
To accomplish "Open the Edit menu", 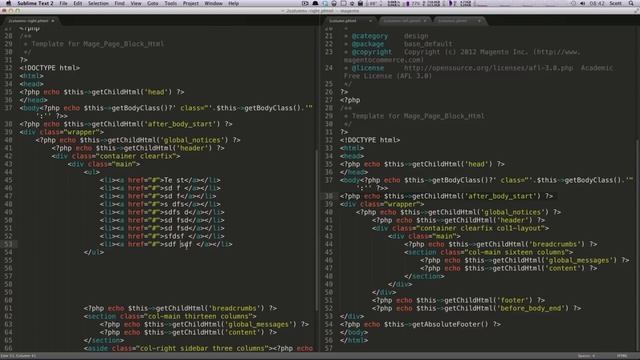I will pos(78,3).
